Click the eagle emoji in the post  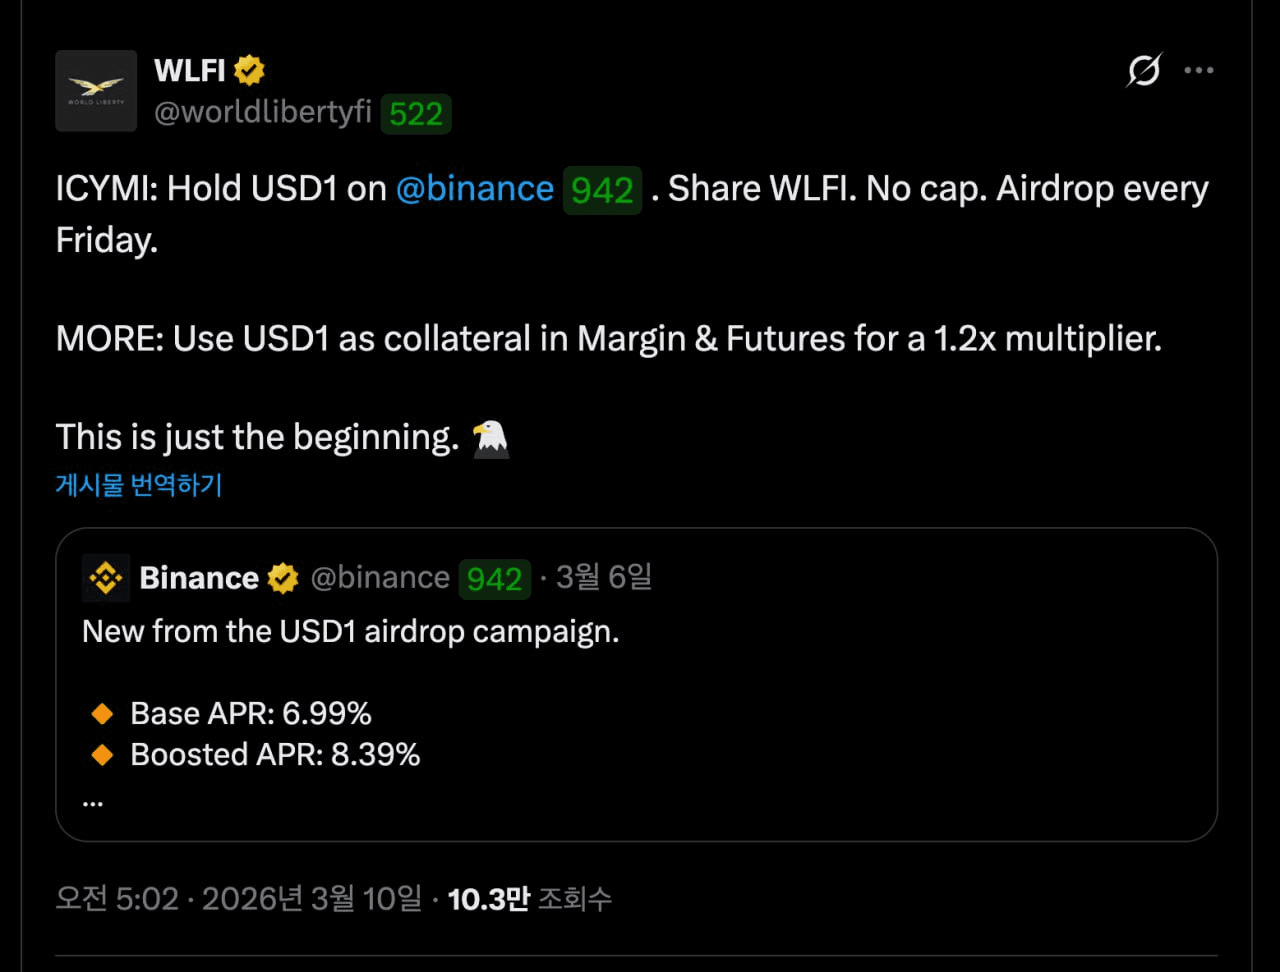tap(491, 438)
